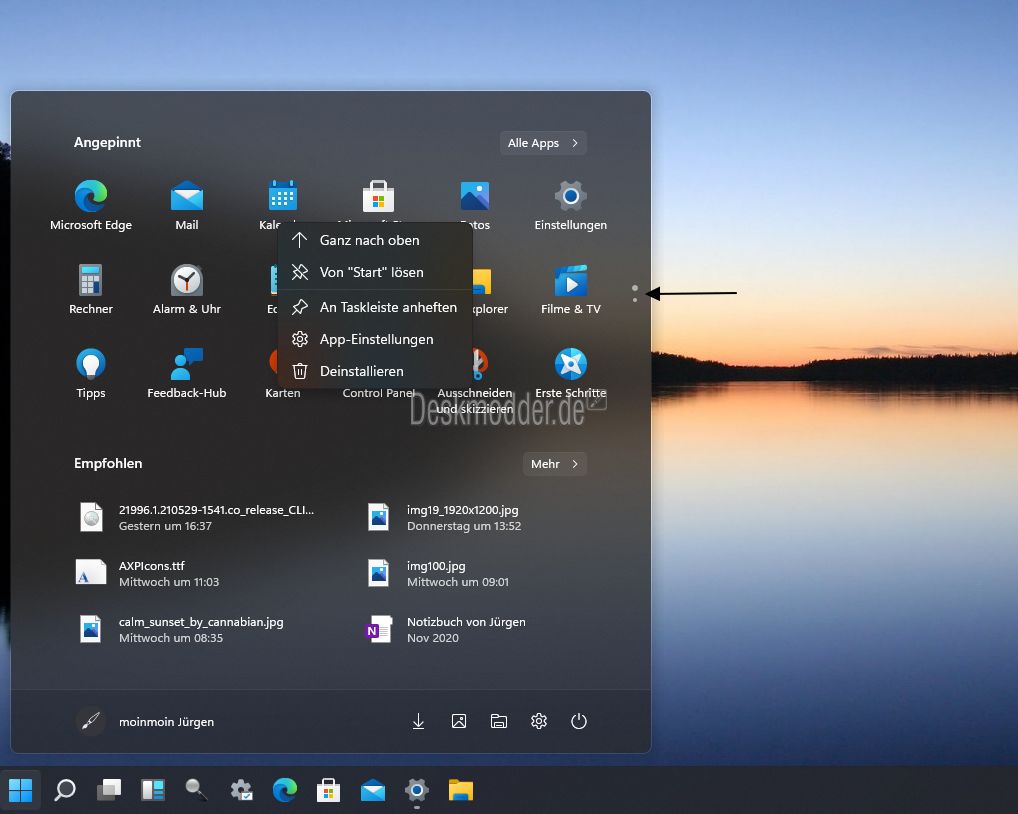Open recommended file img100.jpg
This screenshot has width=1018, height=814.
click(x=438, y=574)
